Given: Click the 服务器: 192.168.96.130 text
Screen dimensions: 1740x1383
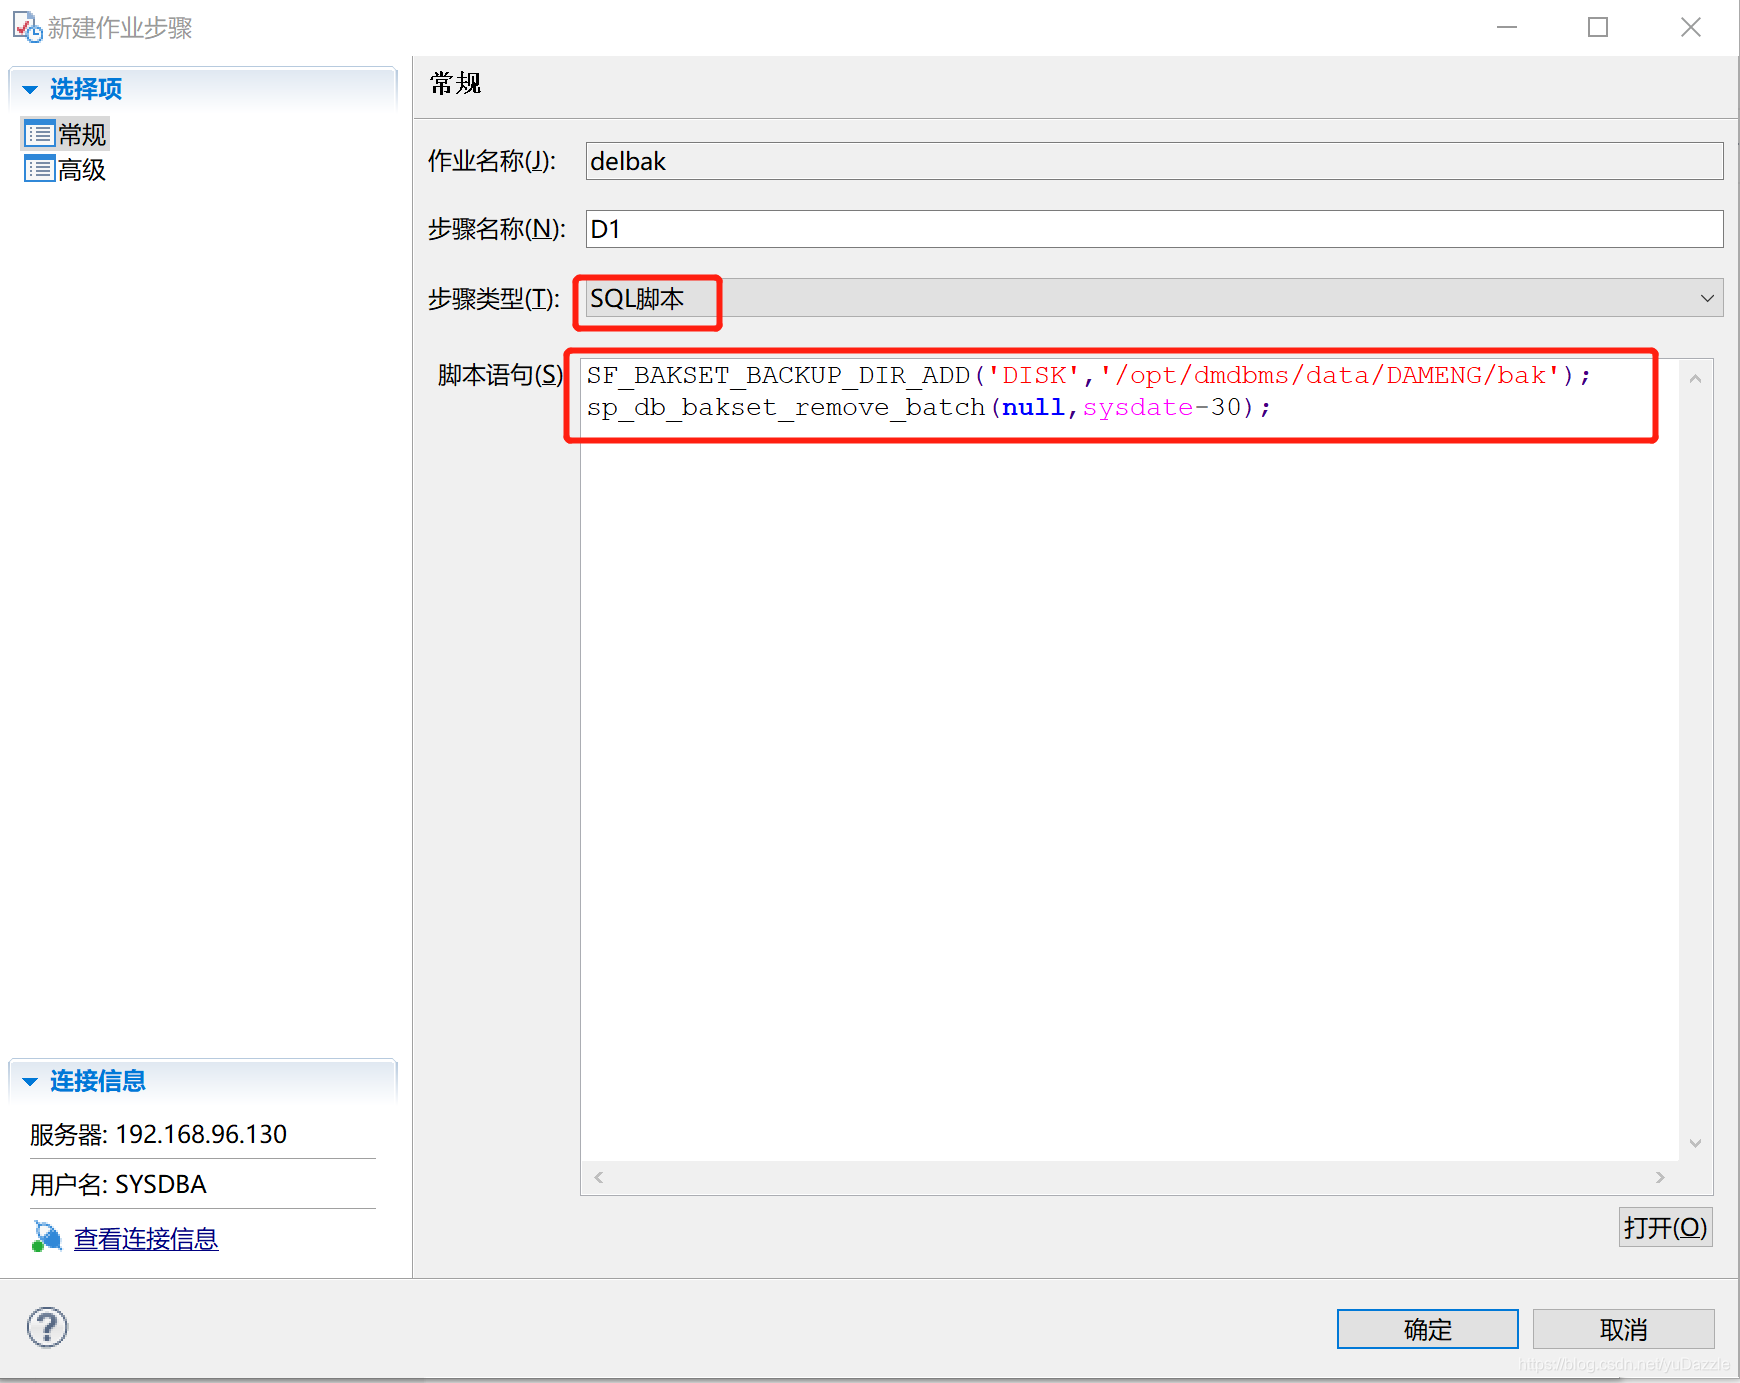Looking at the screenshot, I should [158, 1134].
